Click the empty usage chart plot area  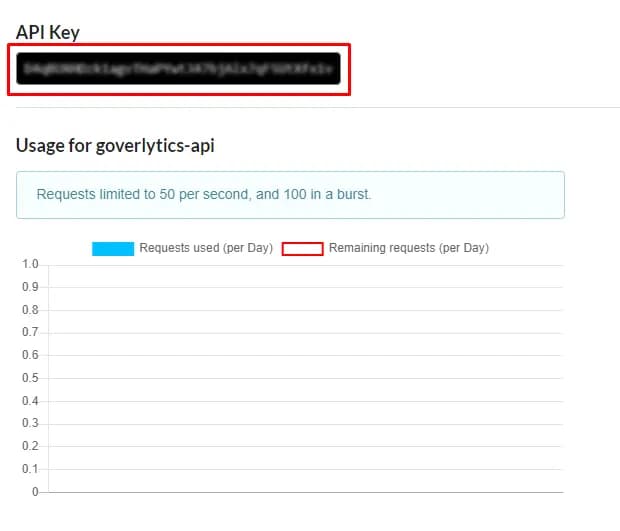305,378
